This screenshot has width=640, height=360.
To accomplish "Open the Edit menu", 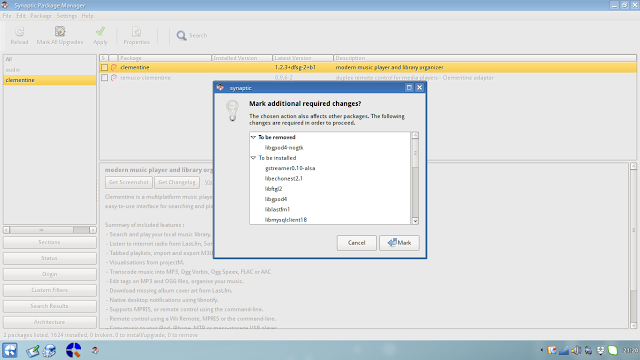I will (x=21, y=16).
